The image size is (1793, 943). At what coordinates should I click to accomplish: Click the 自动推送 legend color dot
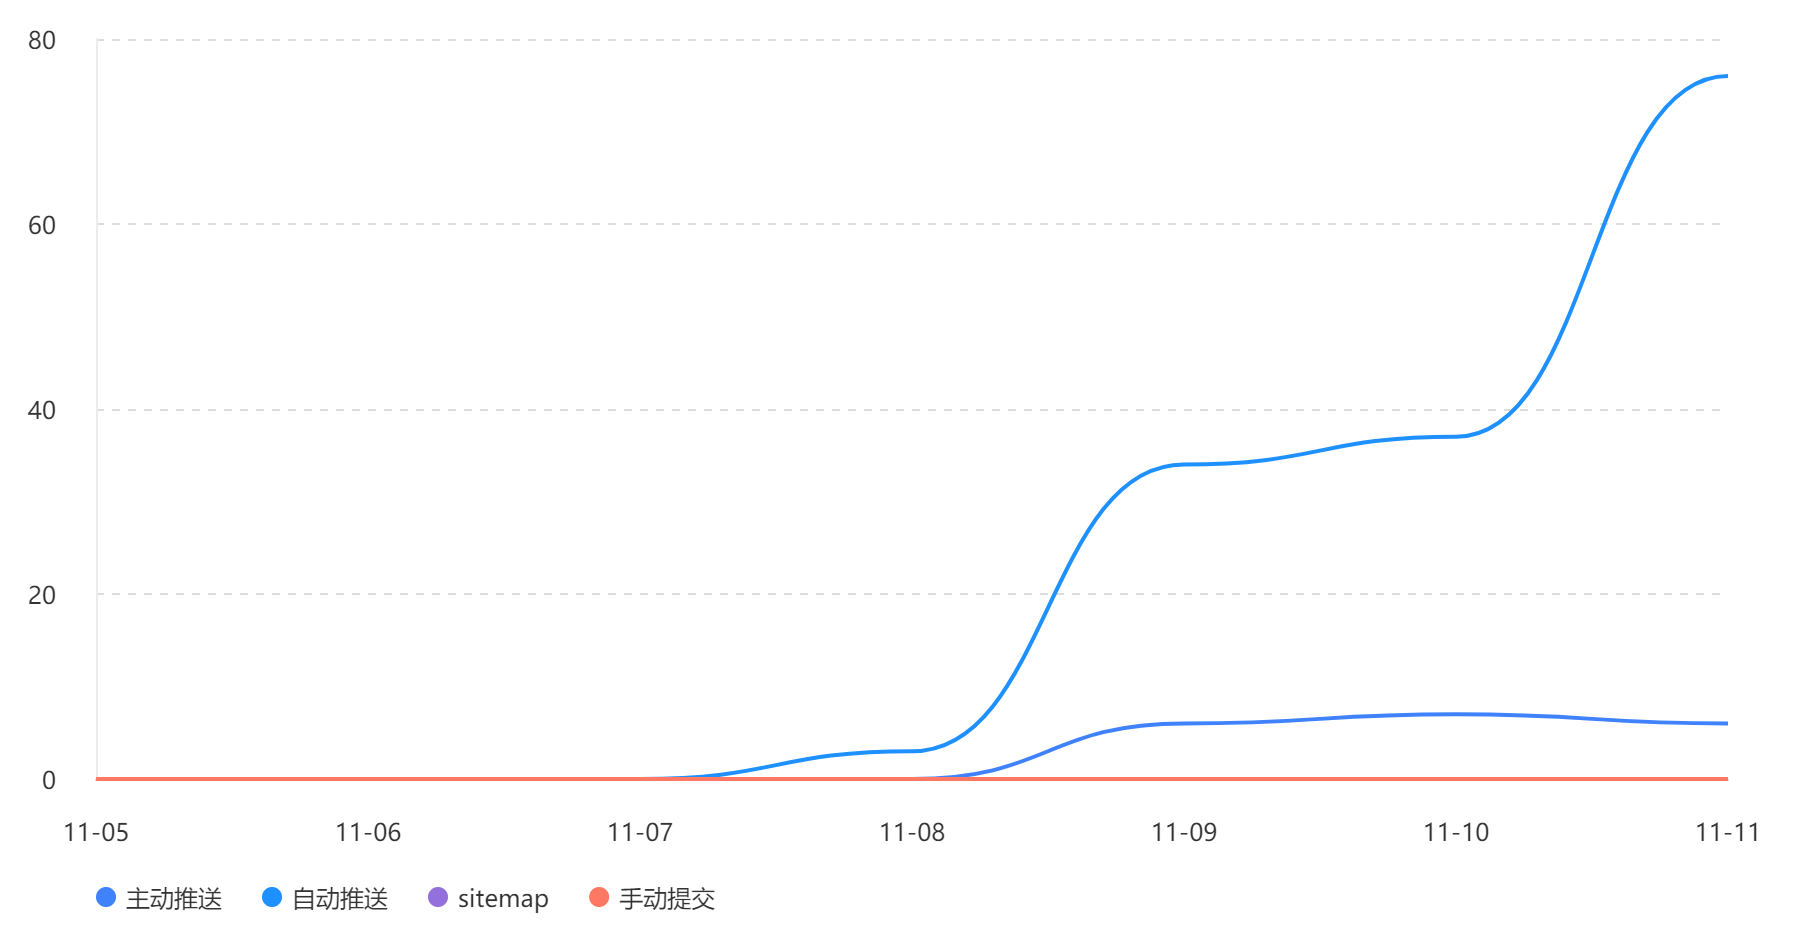coord(272,898)
